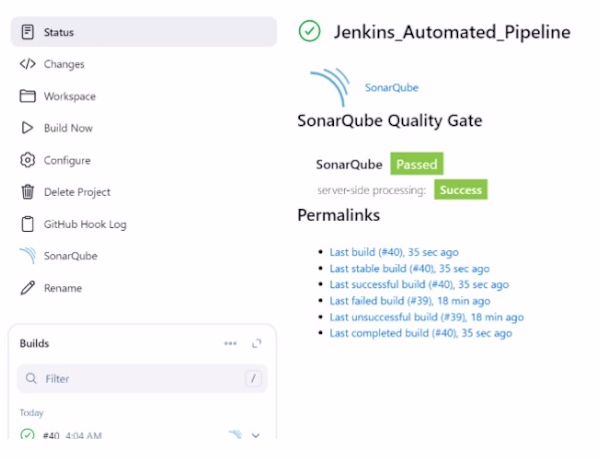Open build #40 from the builds list
600x459 pixels.
(x=51, y=435)
